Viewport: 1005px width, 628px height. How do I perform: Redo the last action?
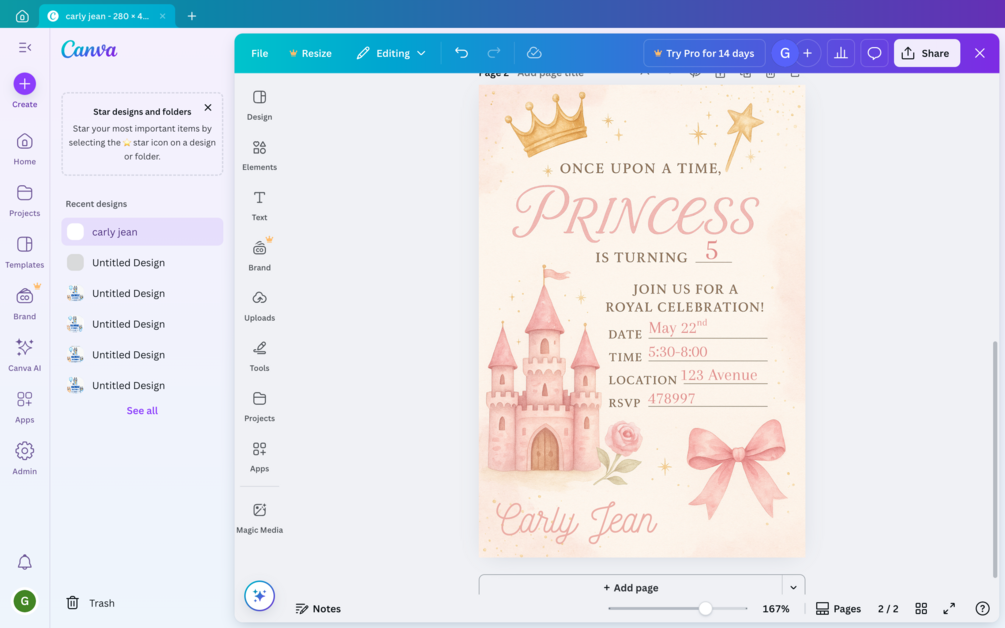(x=494, y=53)
